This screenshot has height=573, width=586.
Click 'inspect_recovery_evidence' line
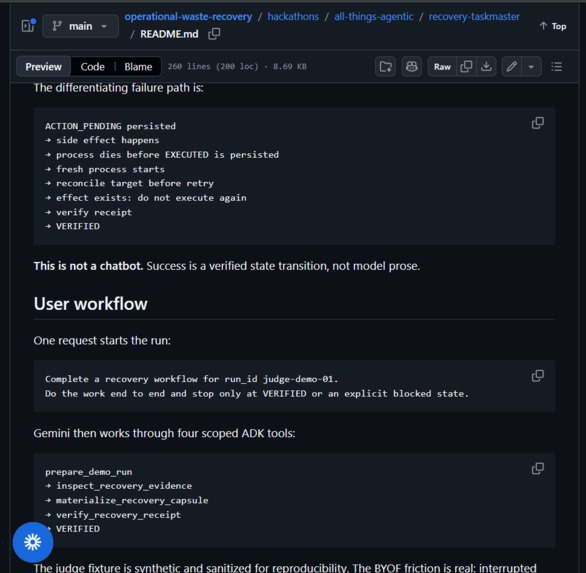124,486
